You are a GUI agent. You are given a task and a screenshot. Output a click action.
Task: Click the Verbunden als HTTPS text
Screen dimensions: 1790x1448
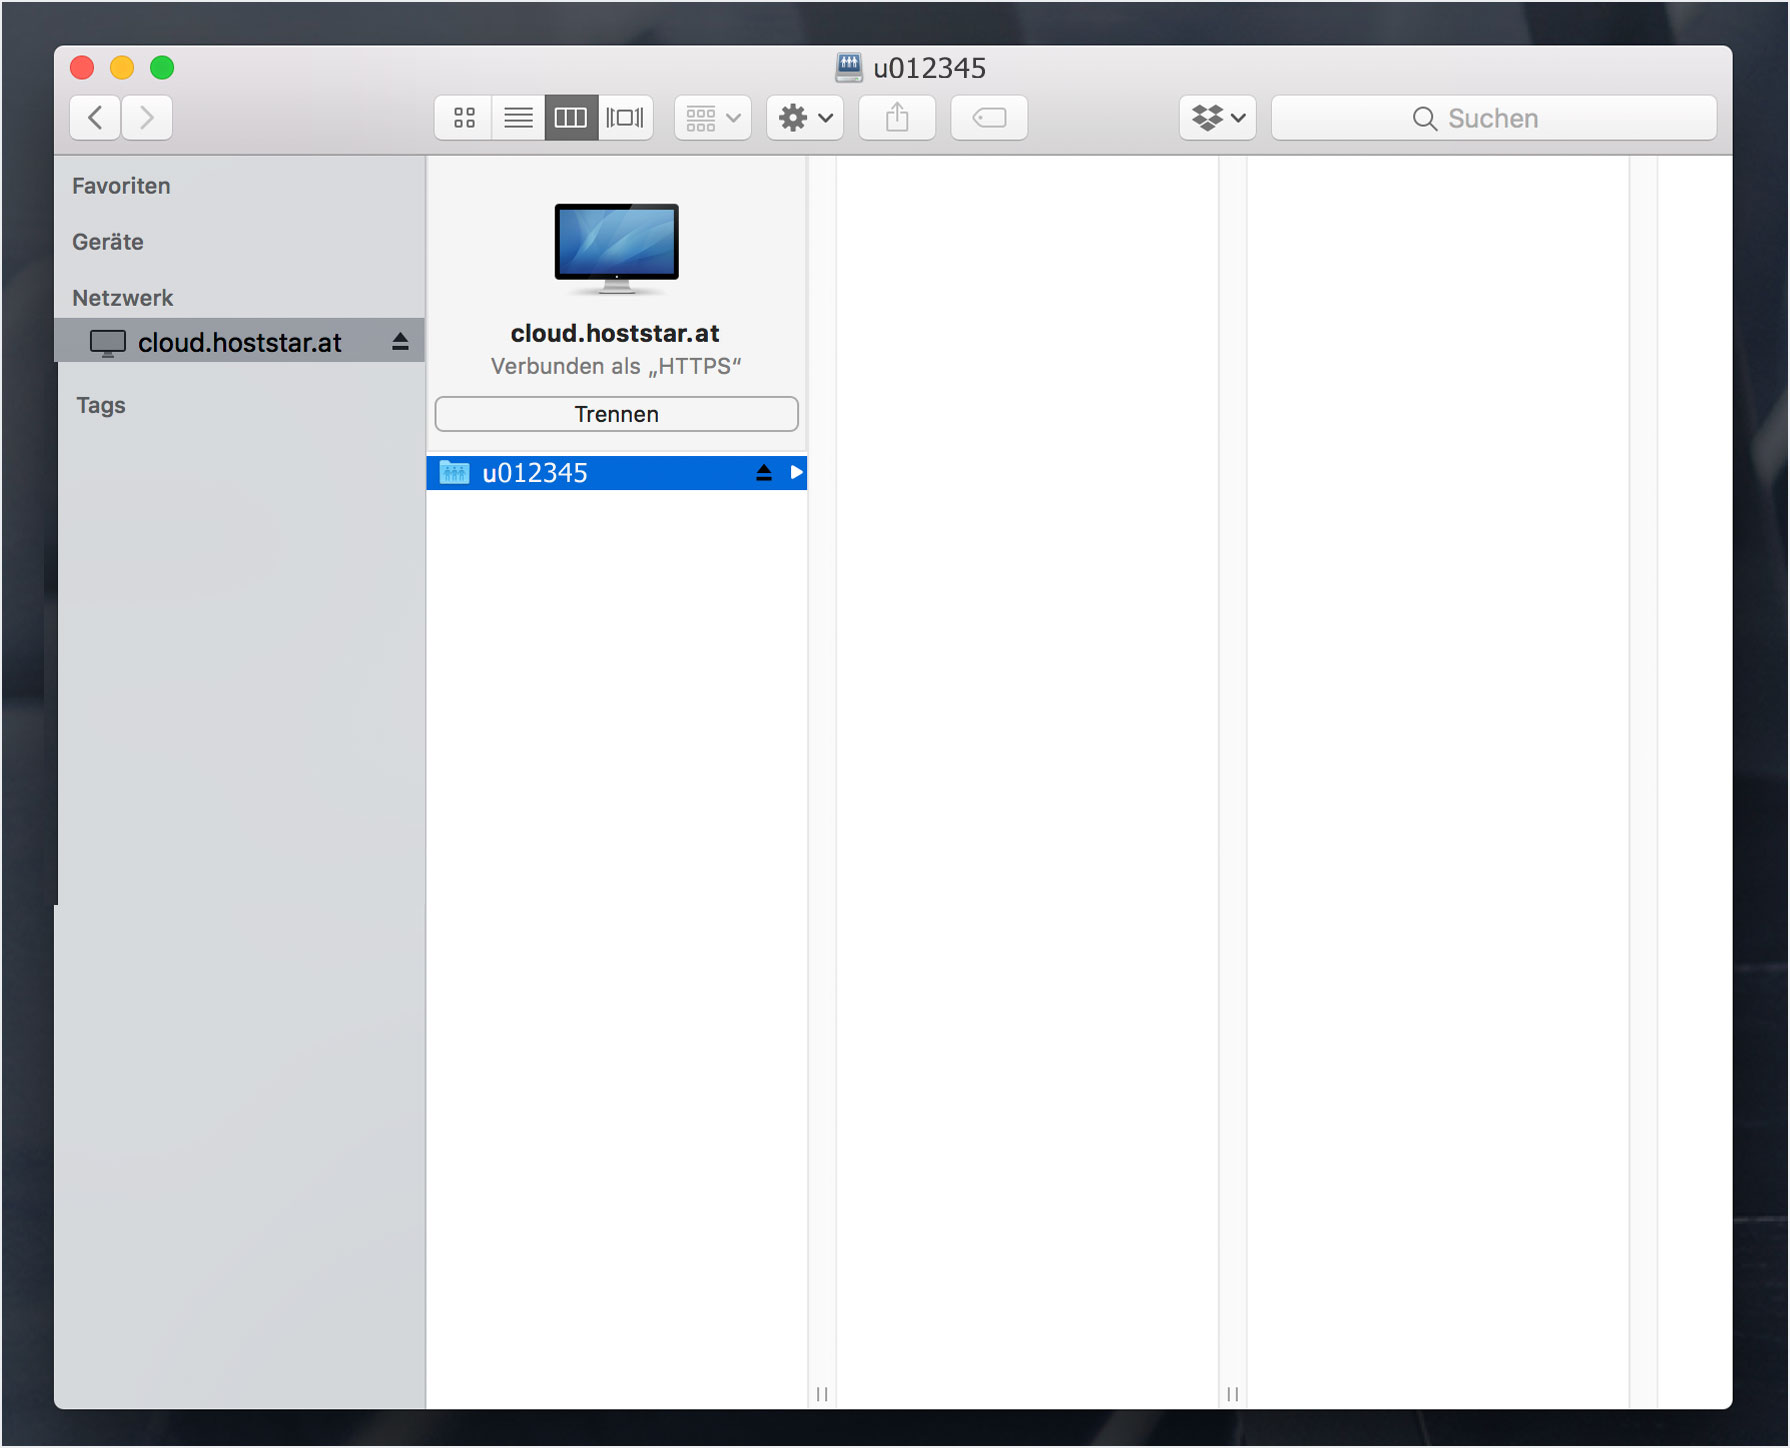click(x=616, y=366)
